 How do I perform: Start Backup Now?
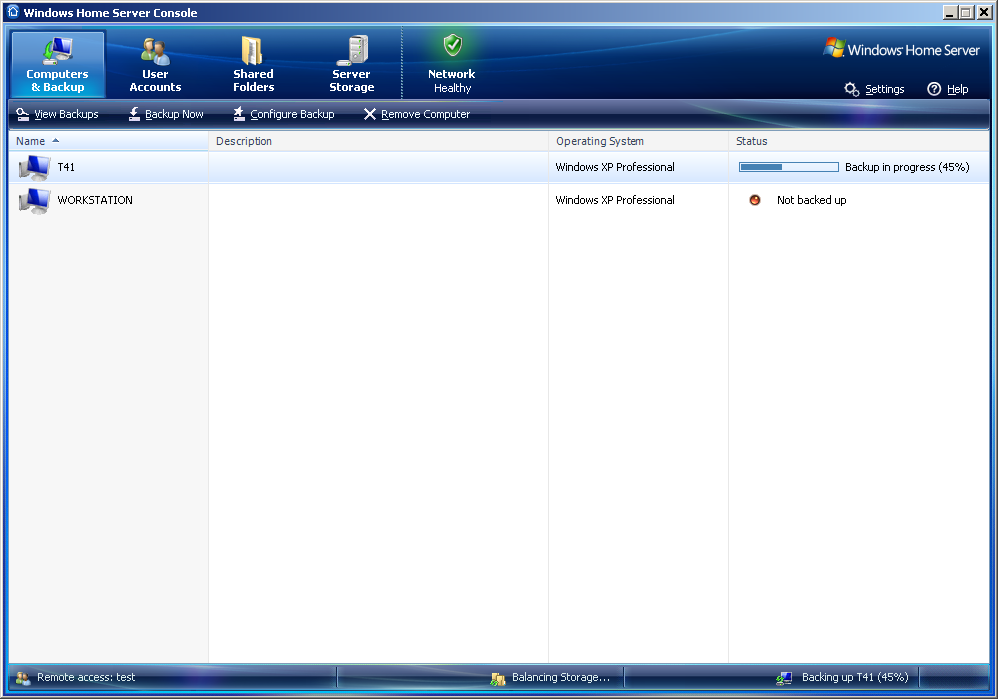tap(165, 114)
